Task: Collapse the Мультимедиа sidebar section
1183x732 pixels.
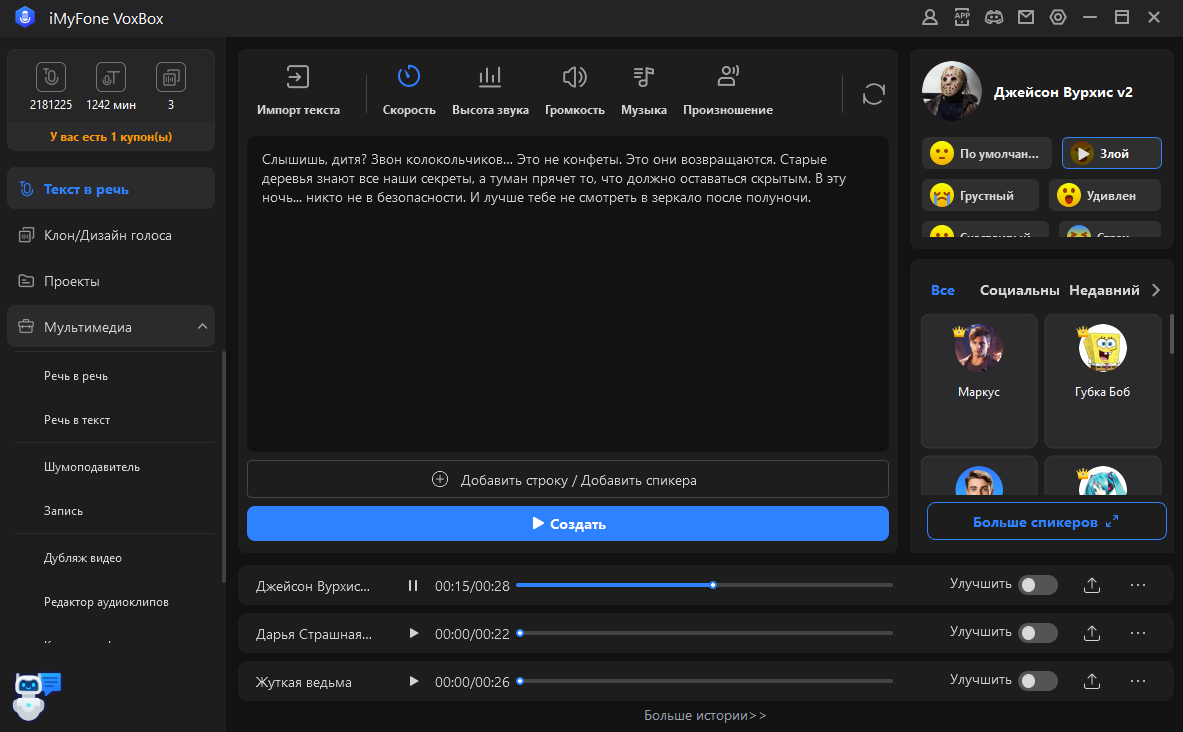Action: [x=202, y=327]
